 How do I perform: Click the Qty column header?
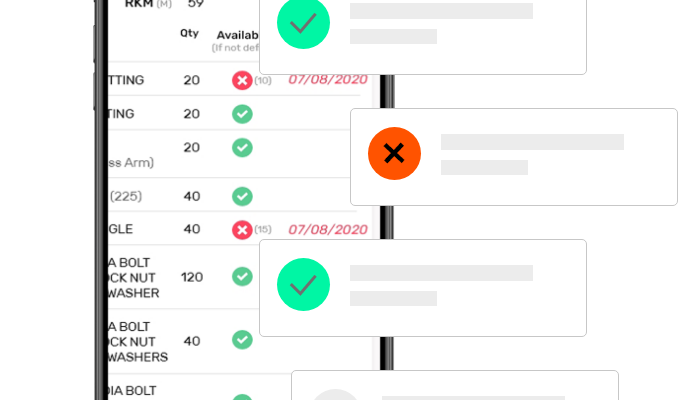point(189,33)
